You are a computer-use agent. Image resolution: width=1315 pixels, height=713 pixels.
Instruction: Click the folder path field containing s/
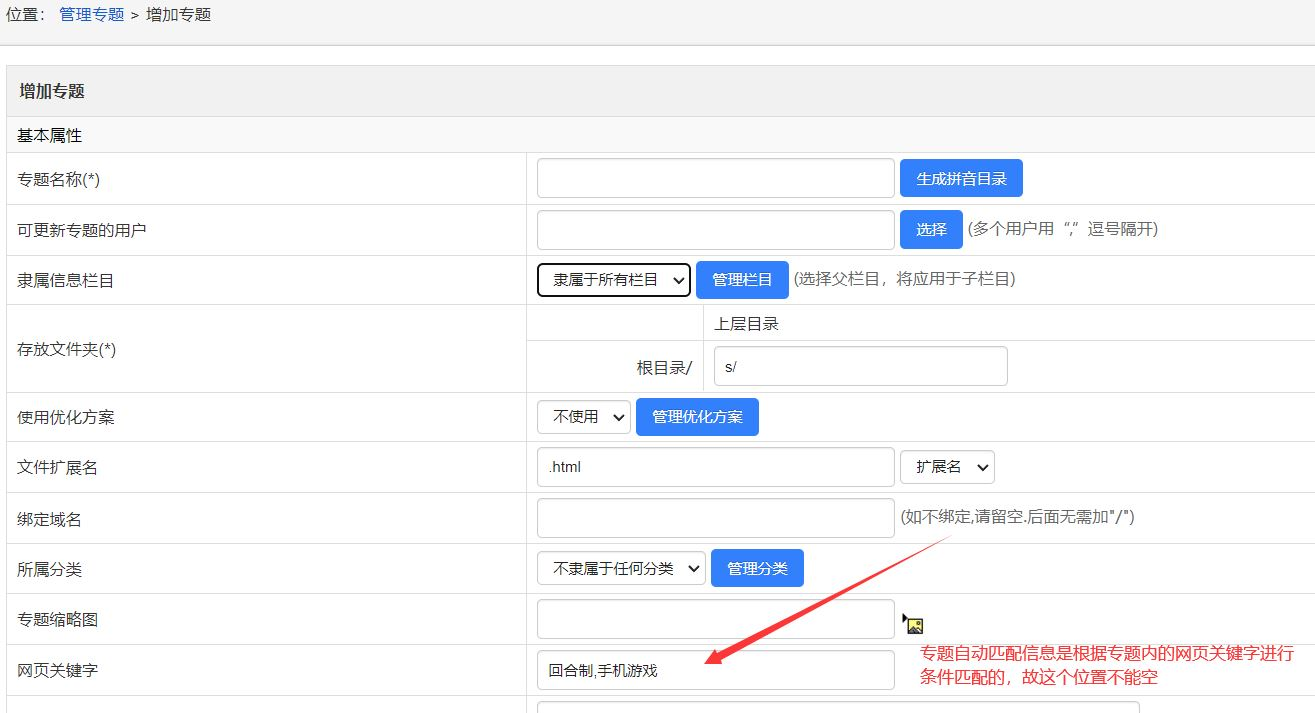click(x=861, y=366)
